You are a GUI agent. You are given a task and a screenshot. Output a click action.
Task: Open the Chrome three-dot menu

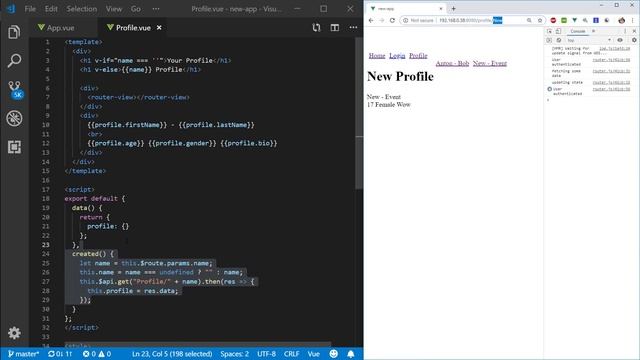click(x=633, y=20)
